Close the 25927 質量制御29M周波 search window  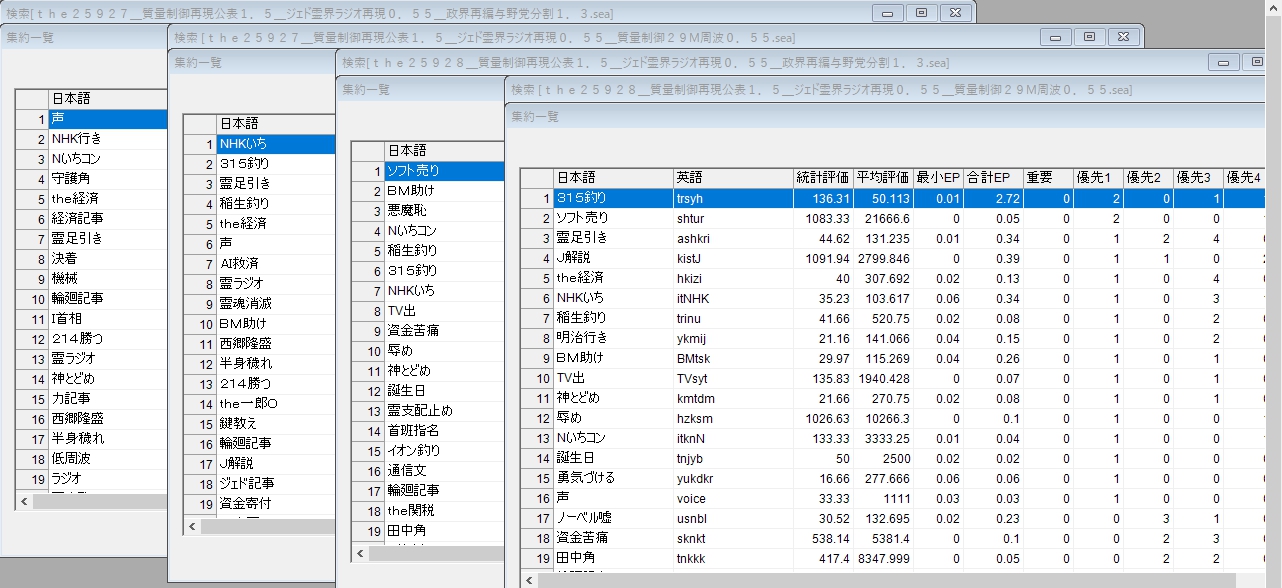(1124, 37)
